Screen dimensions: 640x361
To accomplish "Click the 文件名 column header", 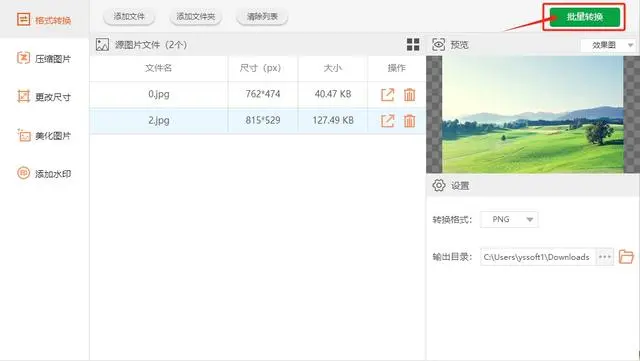I will tap(158, 68).
